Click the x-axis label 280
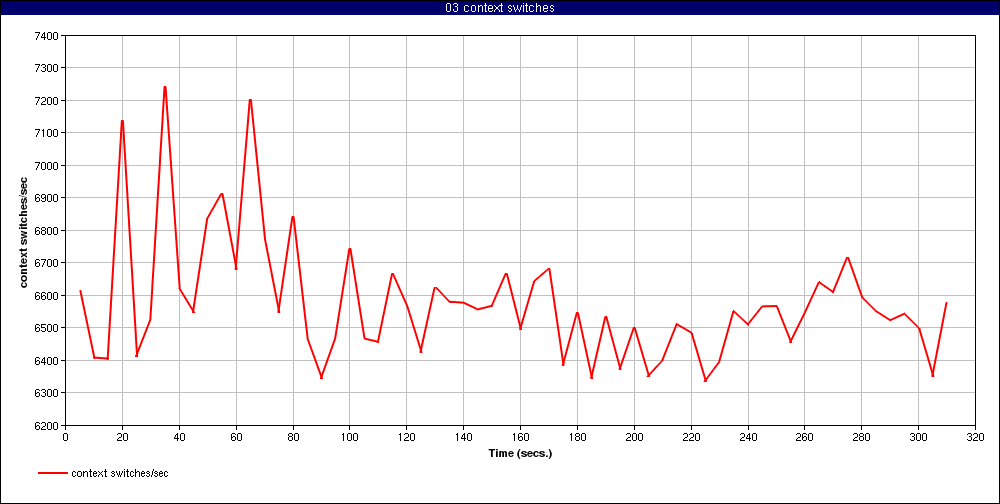This screenshot has height=504, width=1000. pos(862,437)
